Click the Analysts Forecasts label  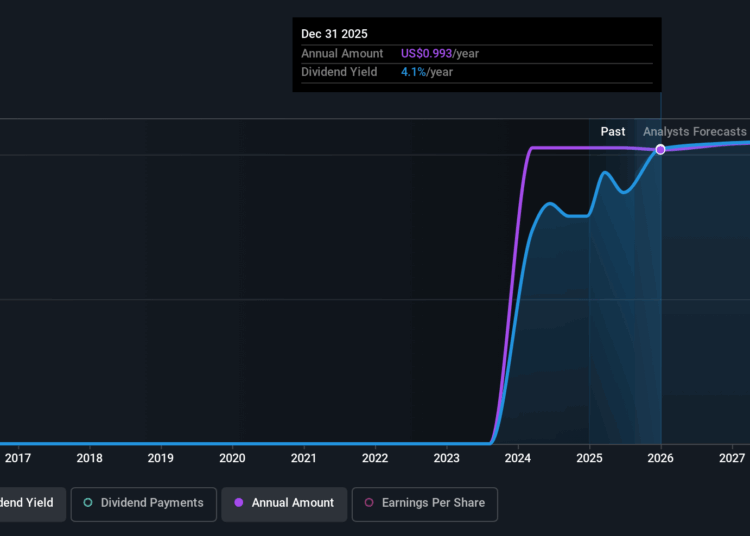coord(695,131)
